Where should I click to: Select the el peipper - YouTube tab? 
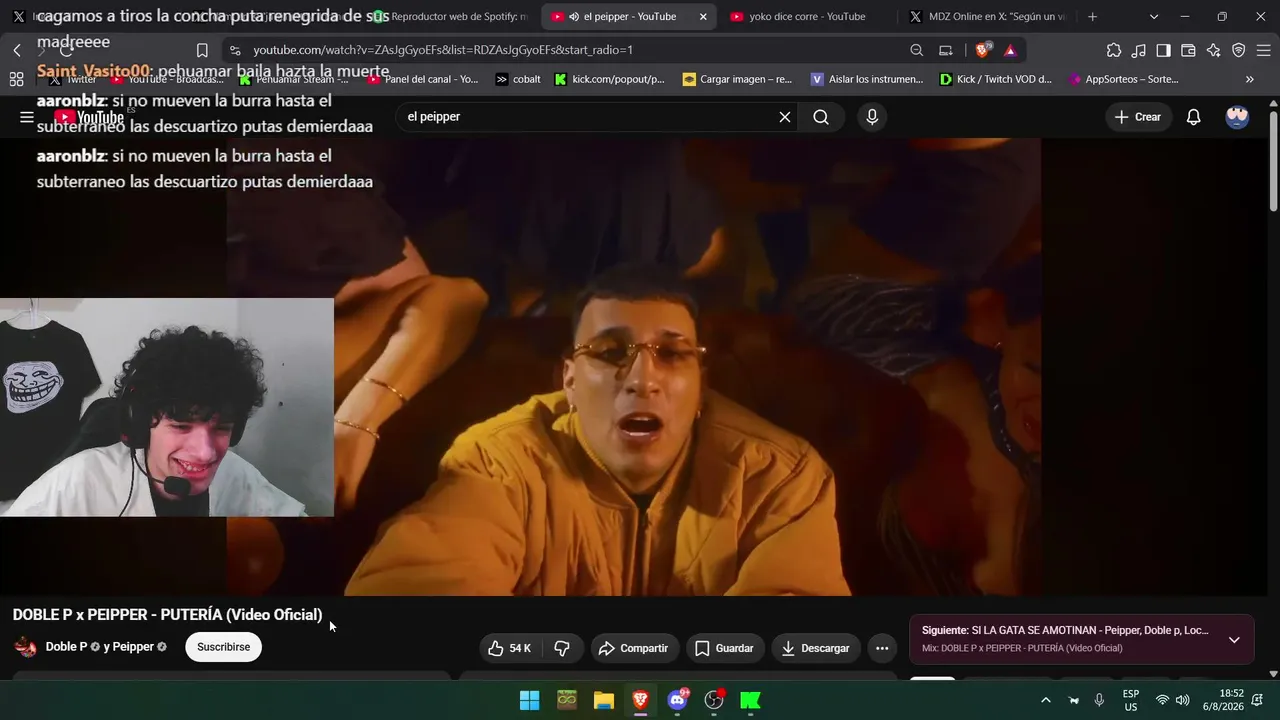(628, 17)
